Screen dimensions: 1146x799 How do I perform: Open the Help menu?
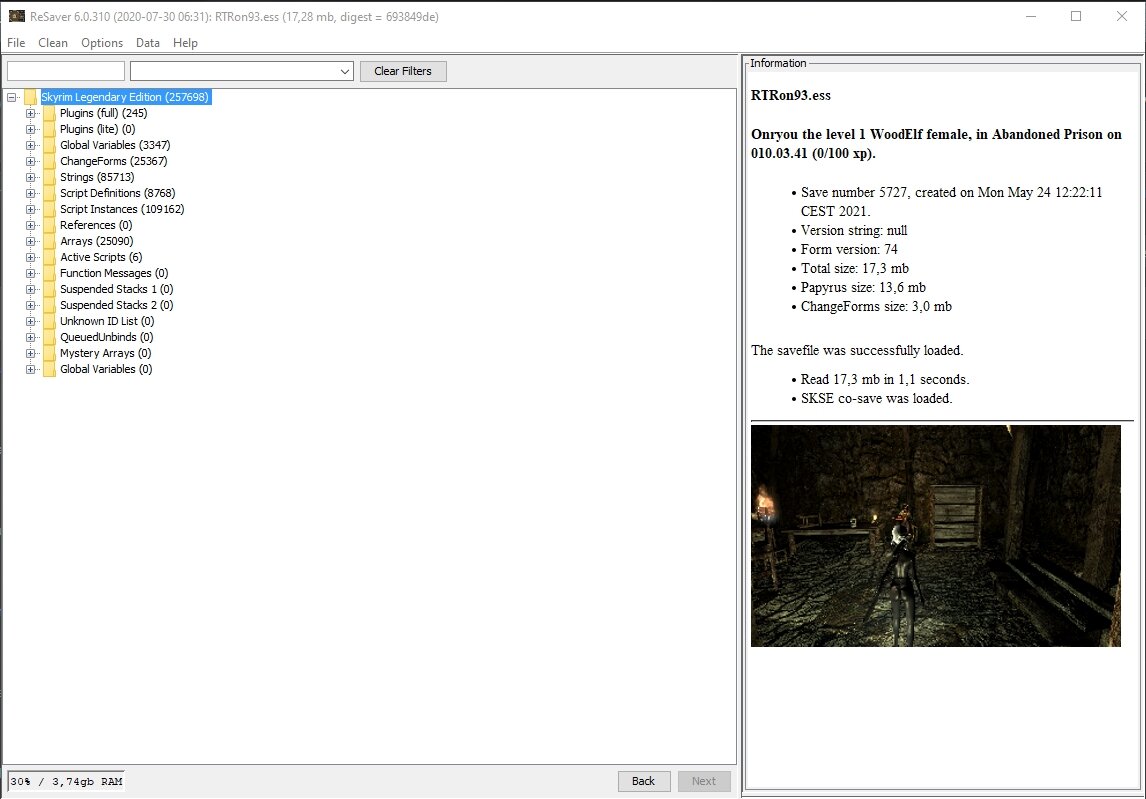[x=185, y=42]
